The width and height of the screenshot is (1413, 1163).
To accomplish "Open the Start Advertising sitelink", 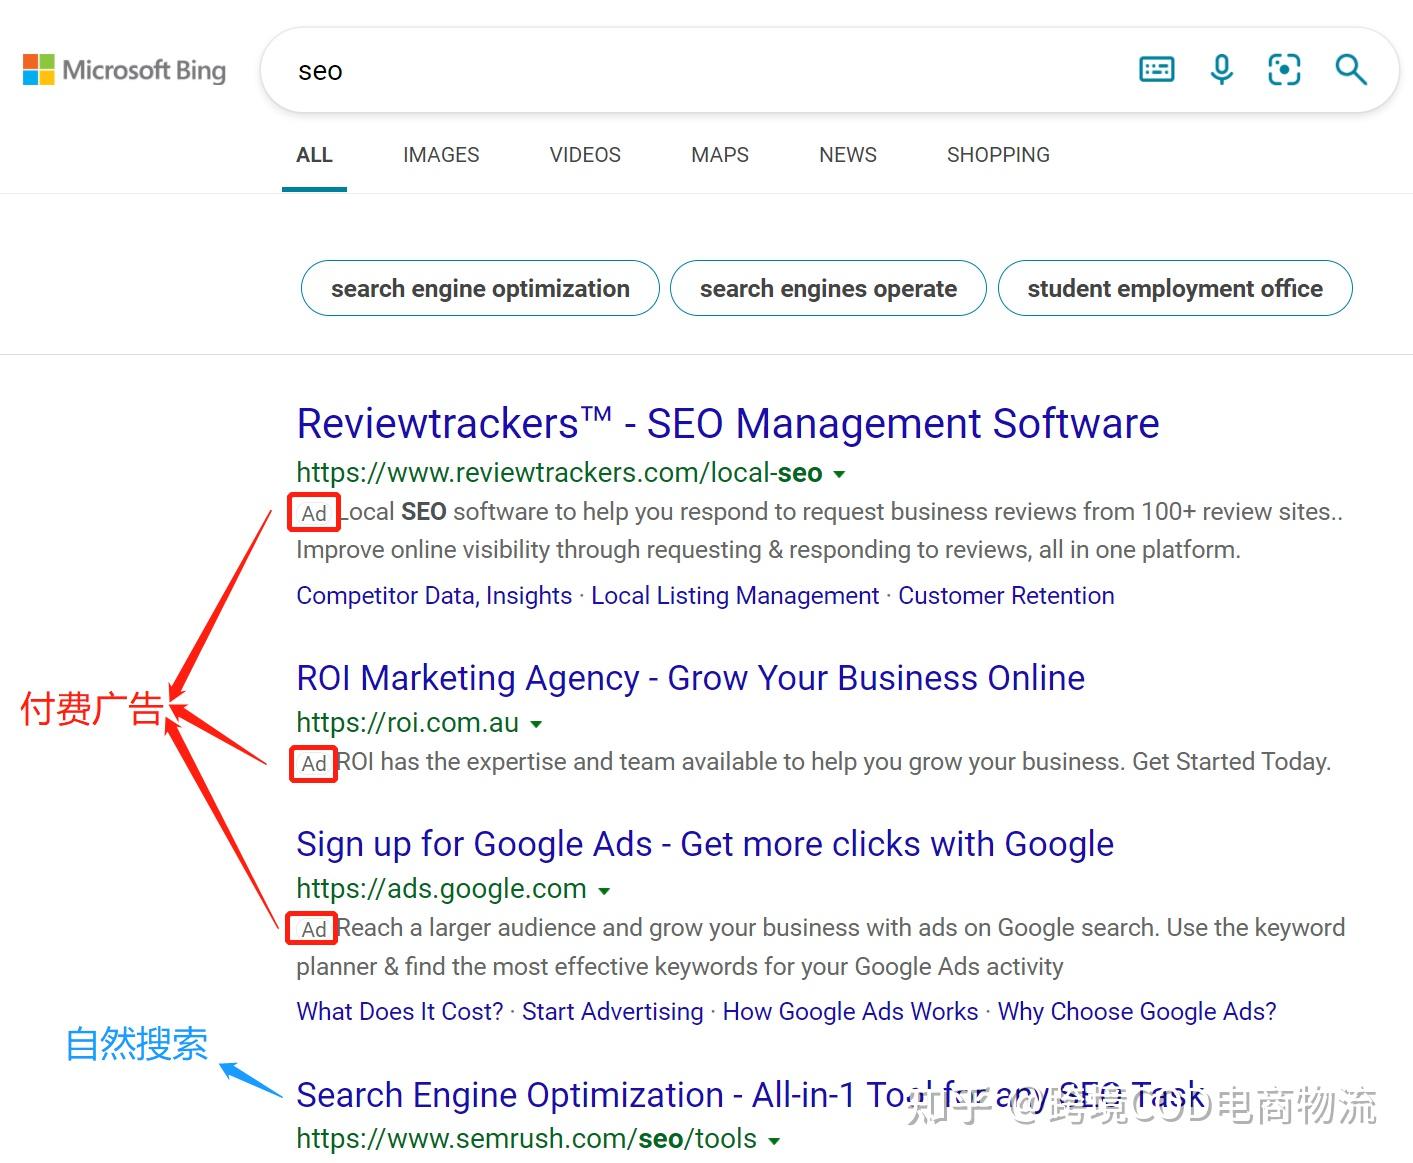I will (613, 1012).
